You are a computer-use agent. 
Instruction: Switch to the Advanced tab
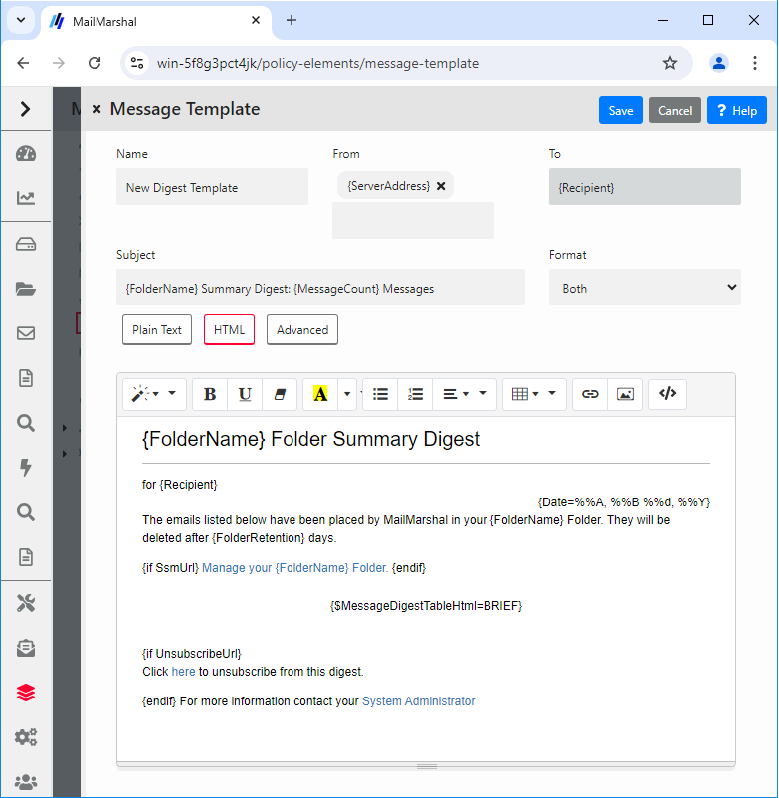pyautogui.click(x=302, y=330)
